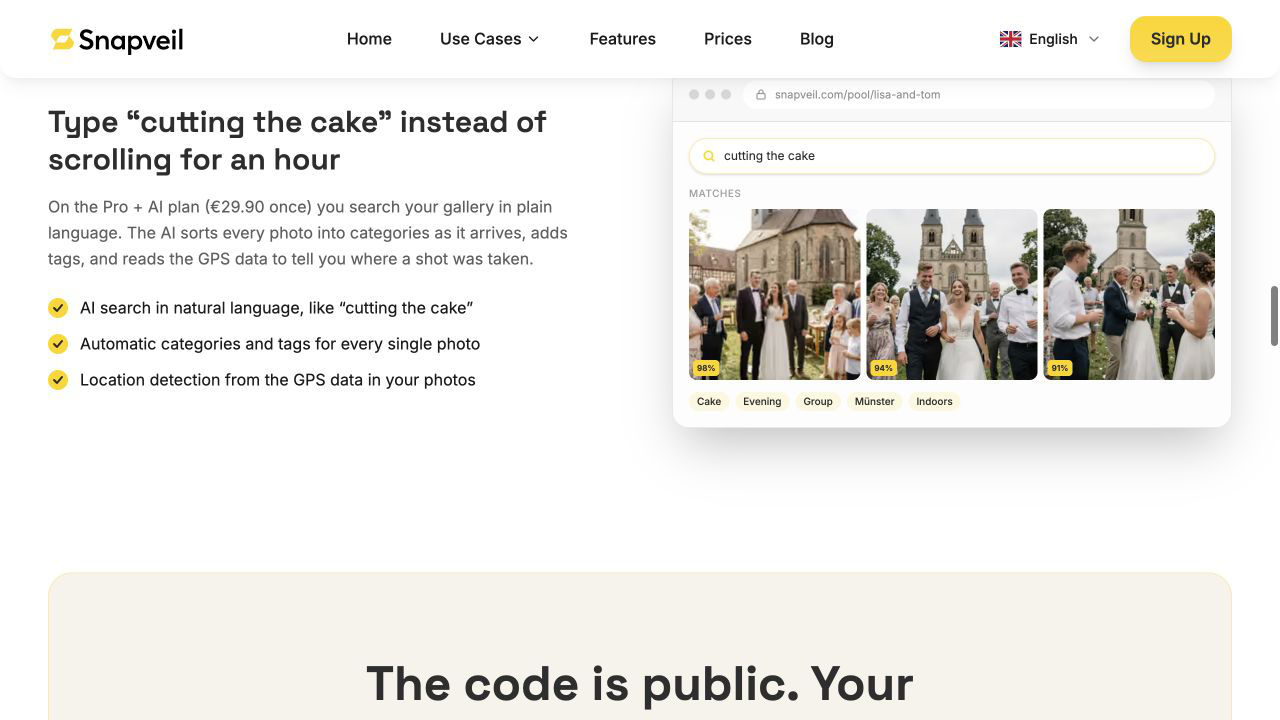Click the yellow Sign Up button
This screenshot has width=1280, height=720.
pos(1181,39)
